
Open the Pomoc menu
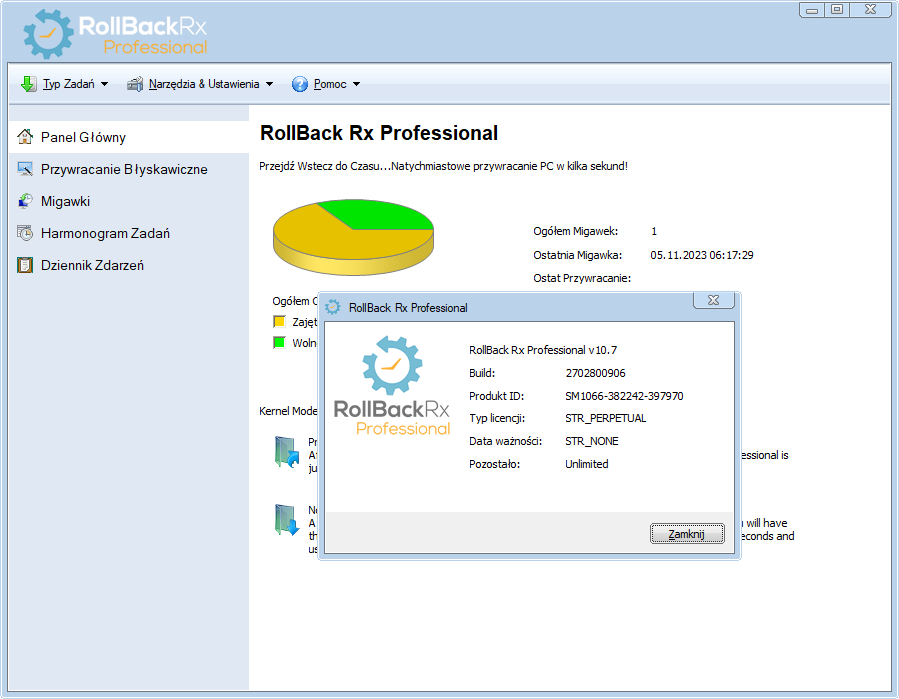tap(330, 84)
